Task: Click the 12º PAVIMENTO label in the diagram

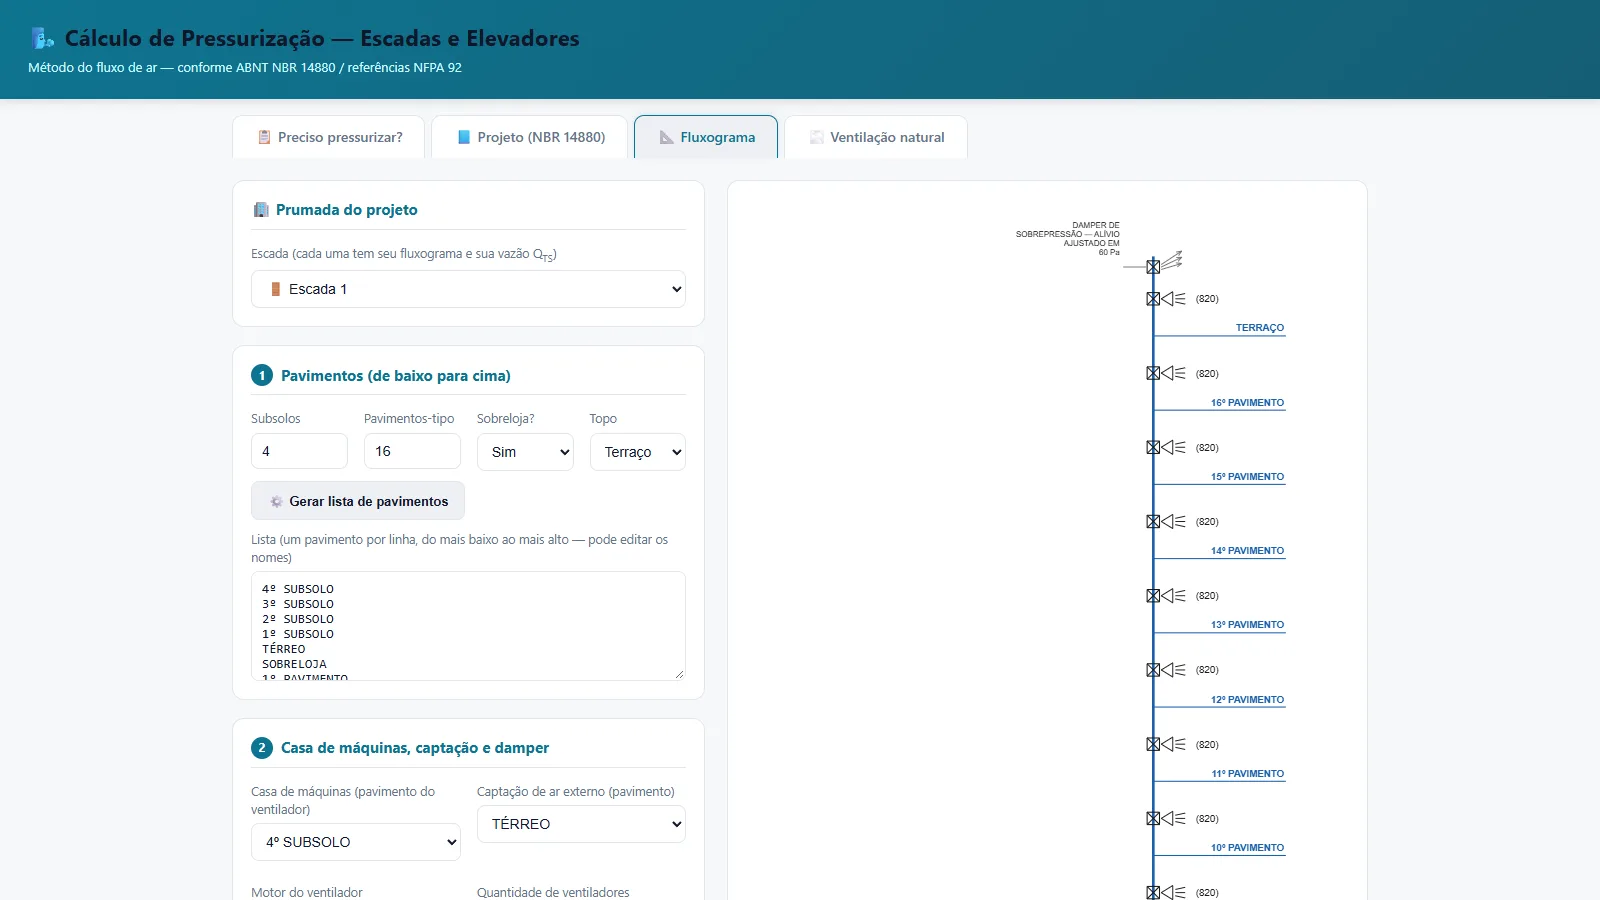Action: [1248, 700]
